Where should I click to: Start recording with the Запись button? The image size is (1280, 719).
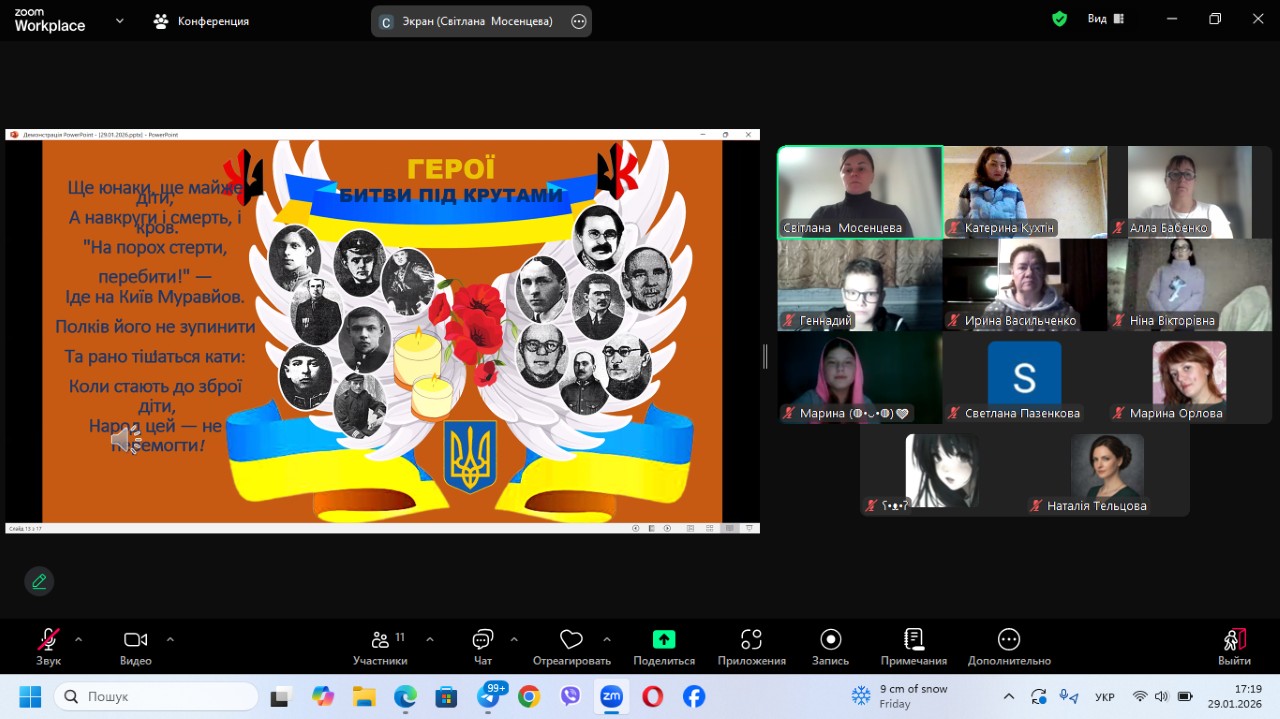coord(830,647)
